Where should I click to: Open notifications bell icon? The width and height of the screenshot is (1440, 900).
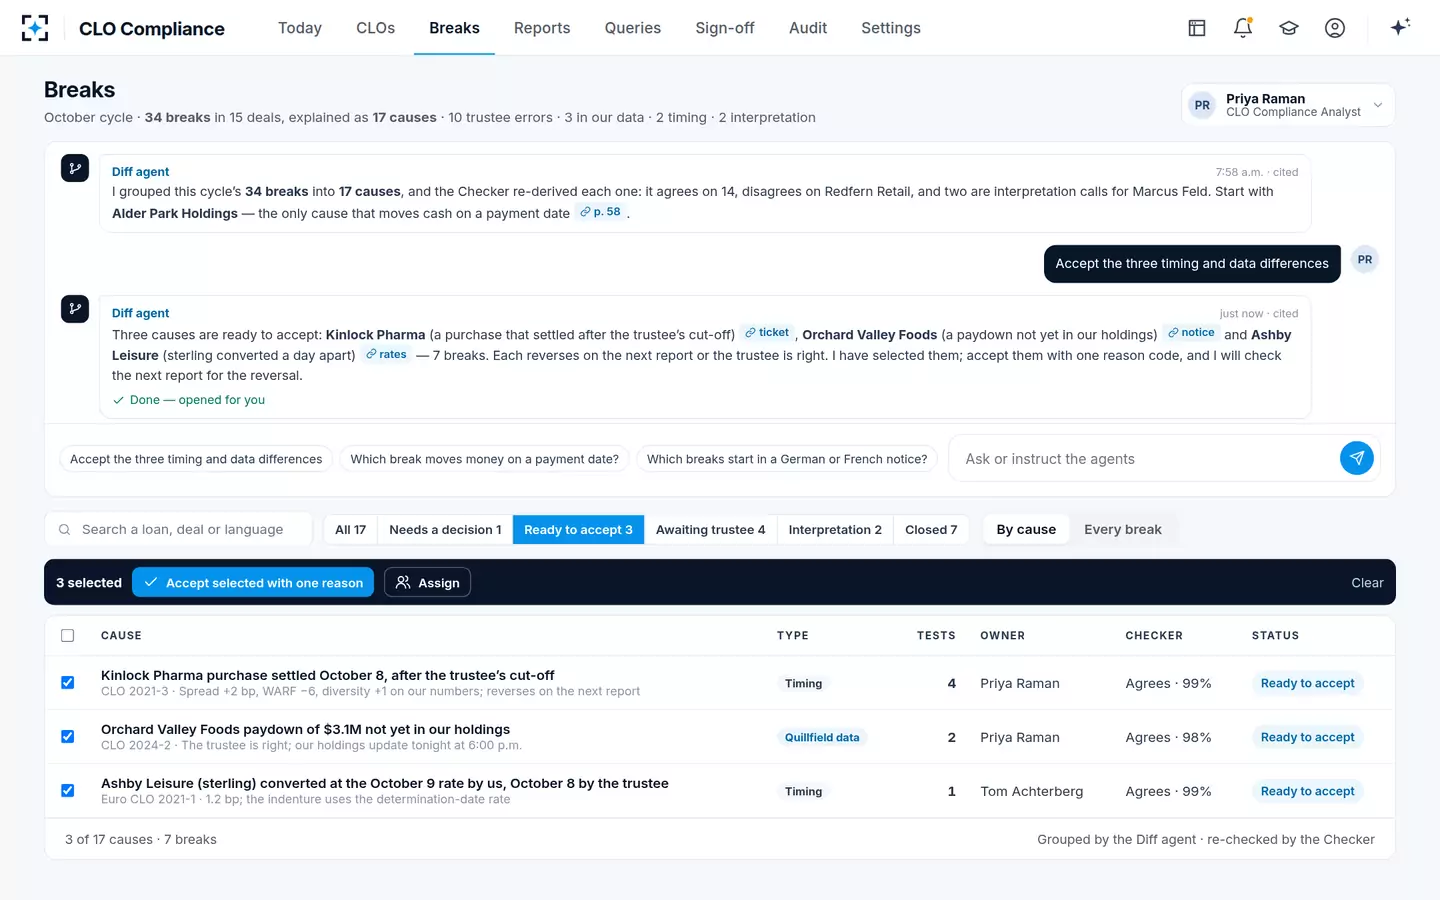tap(1243, 28)
